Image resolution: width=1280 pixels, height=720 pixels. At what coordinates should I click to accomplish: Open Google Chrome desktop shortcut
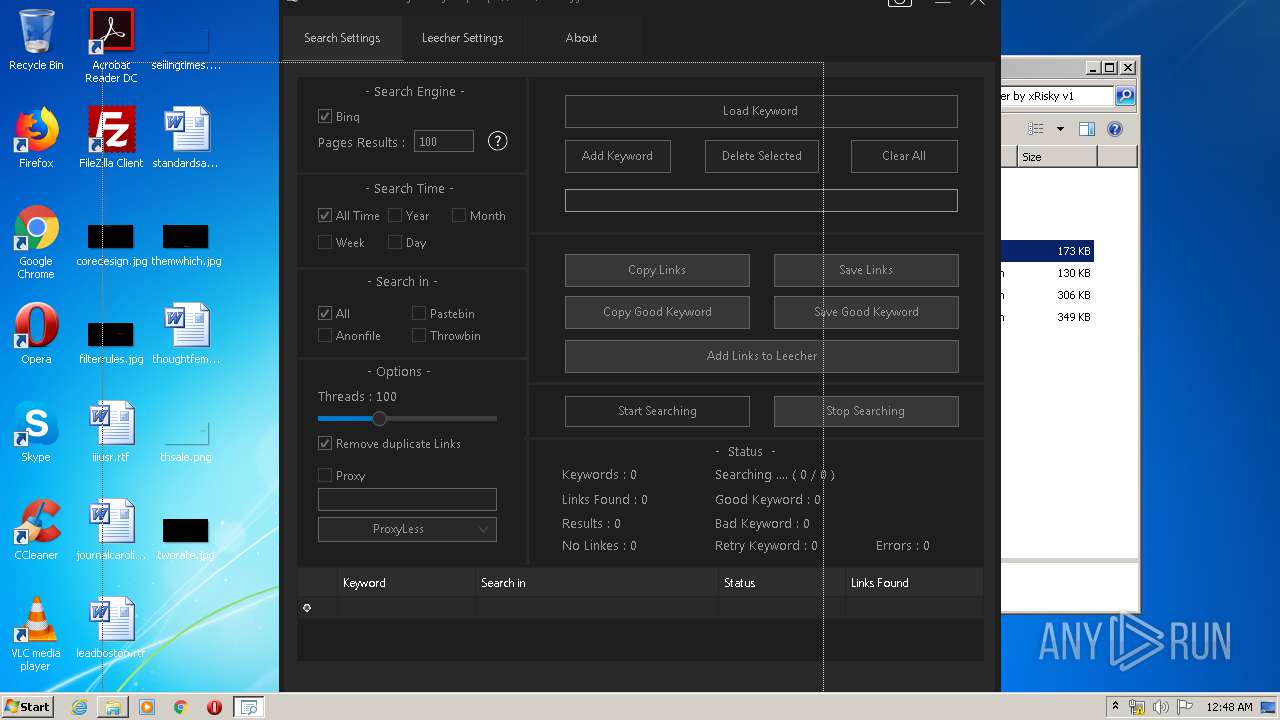click(36, 243)
